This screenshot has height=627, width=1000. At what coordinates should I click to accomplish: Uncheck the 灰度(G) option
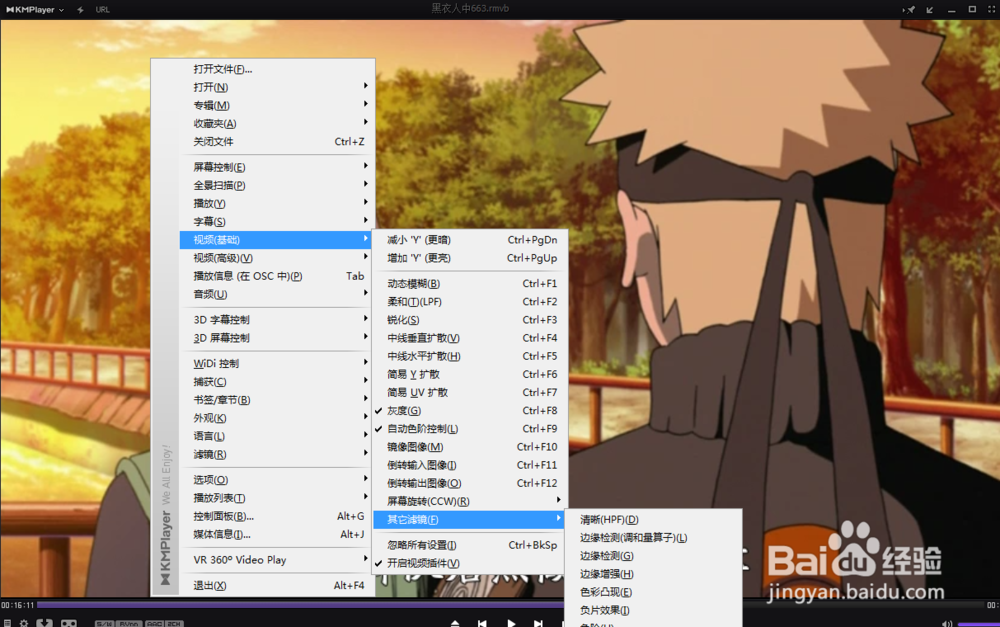[x=469, y=411]
